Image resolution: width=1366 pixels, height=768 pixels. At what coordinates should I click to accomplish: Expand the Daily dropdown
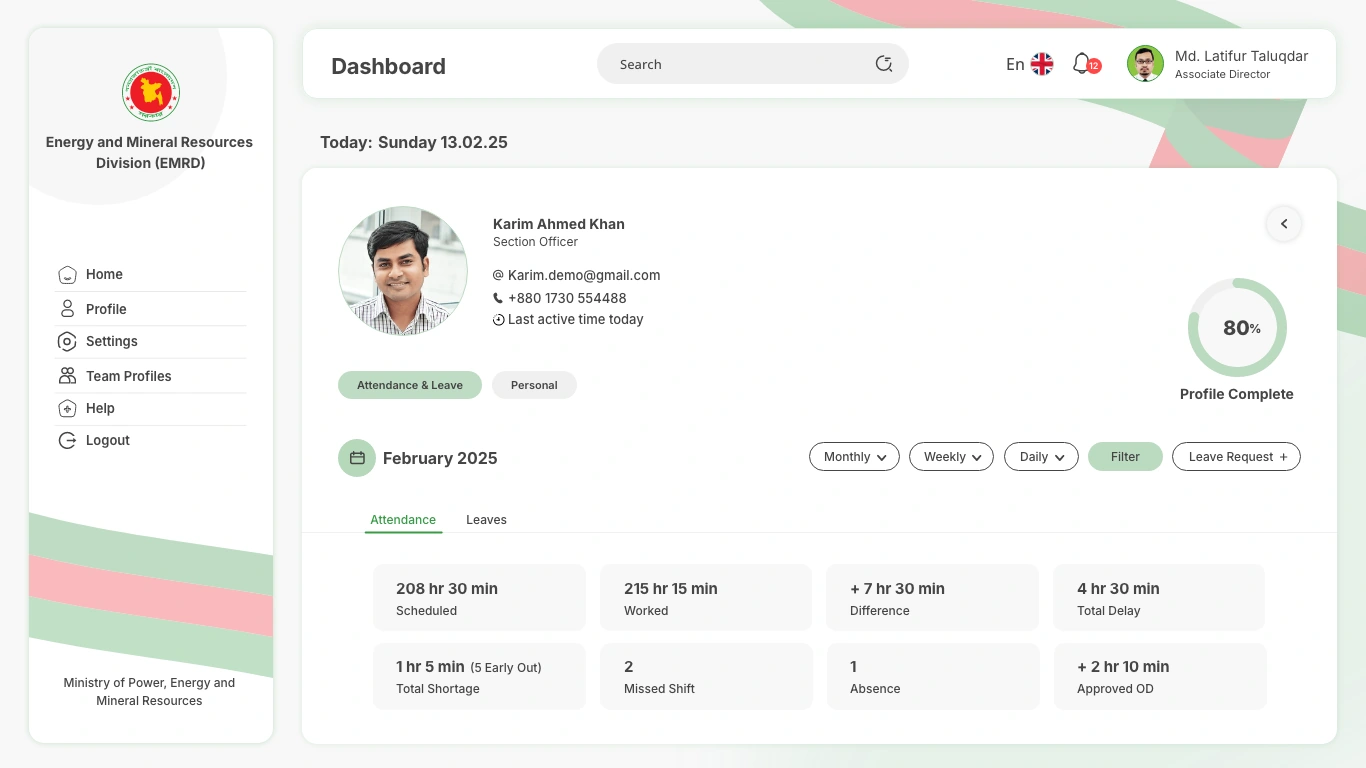click(x=1041, y=457)
